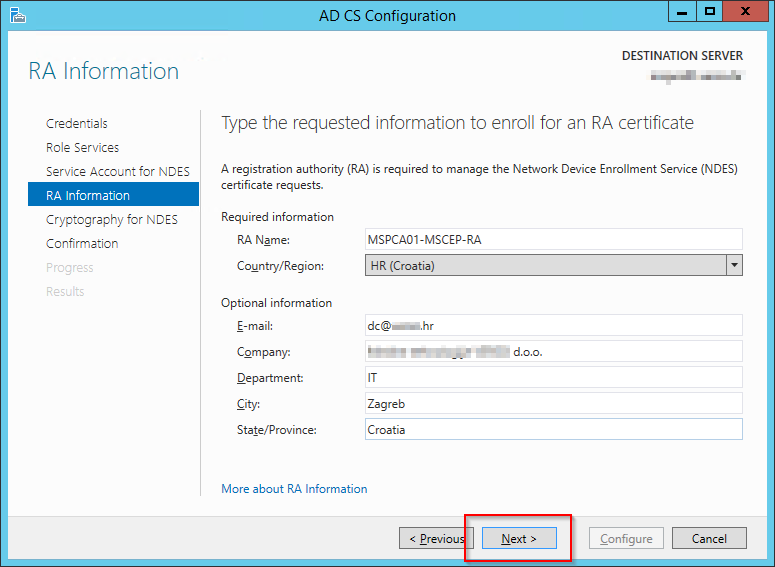Open the Confirmation step
Screen dimensions: 775x567
(82, 244)
